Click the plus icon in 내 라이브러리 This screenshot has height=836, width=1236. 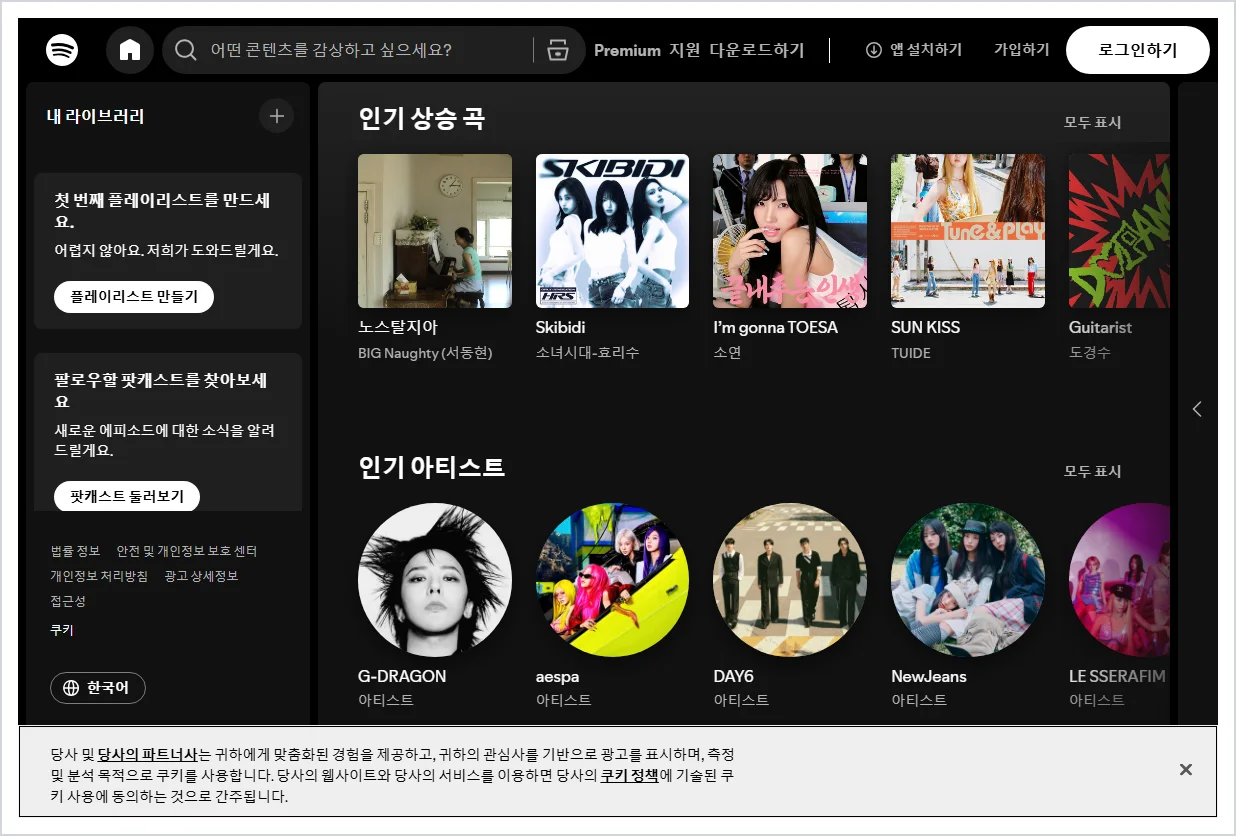277,116
